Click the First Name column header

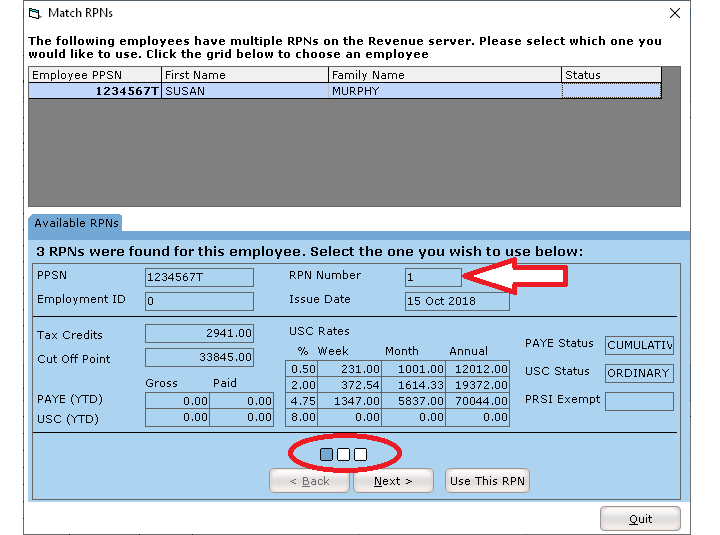[x=245, y=75]
